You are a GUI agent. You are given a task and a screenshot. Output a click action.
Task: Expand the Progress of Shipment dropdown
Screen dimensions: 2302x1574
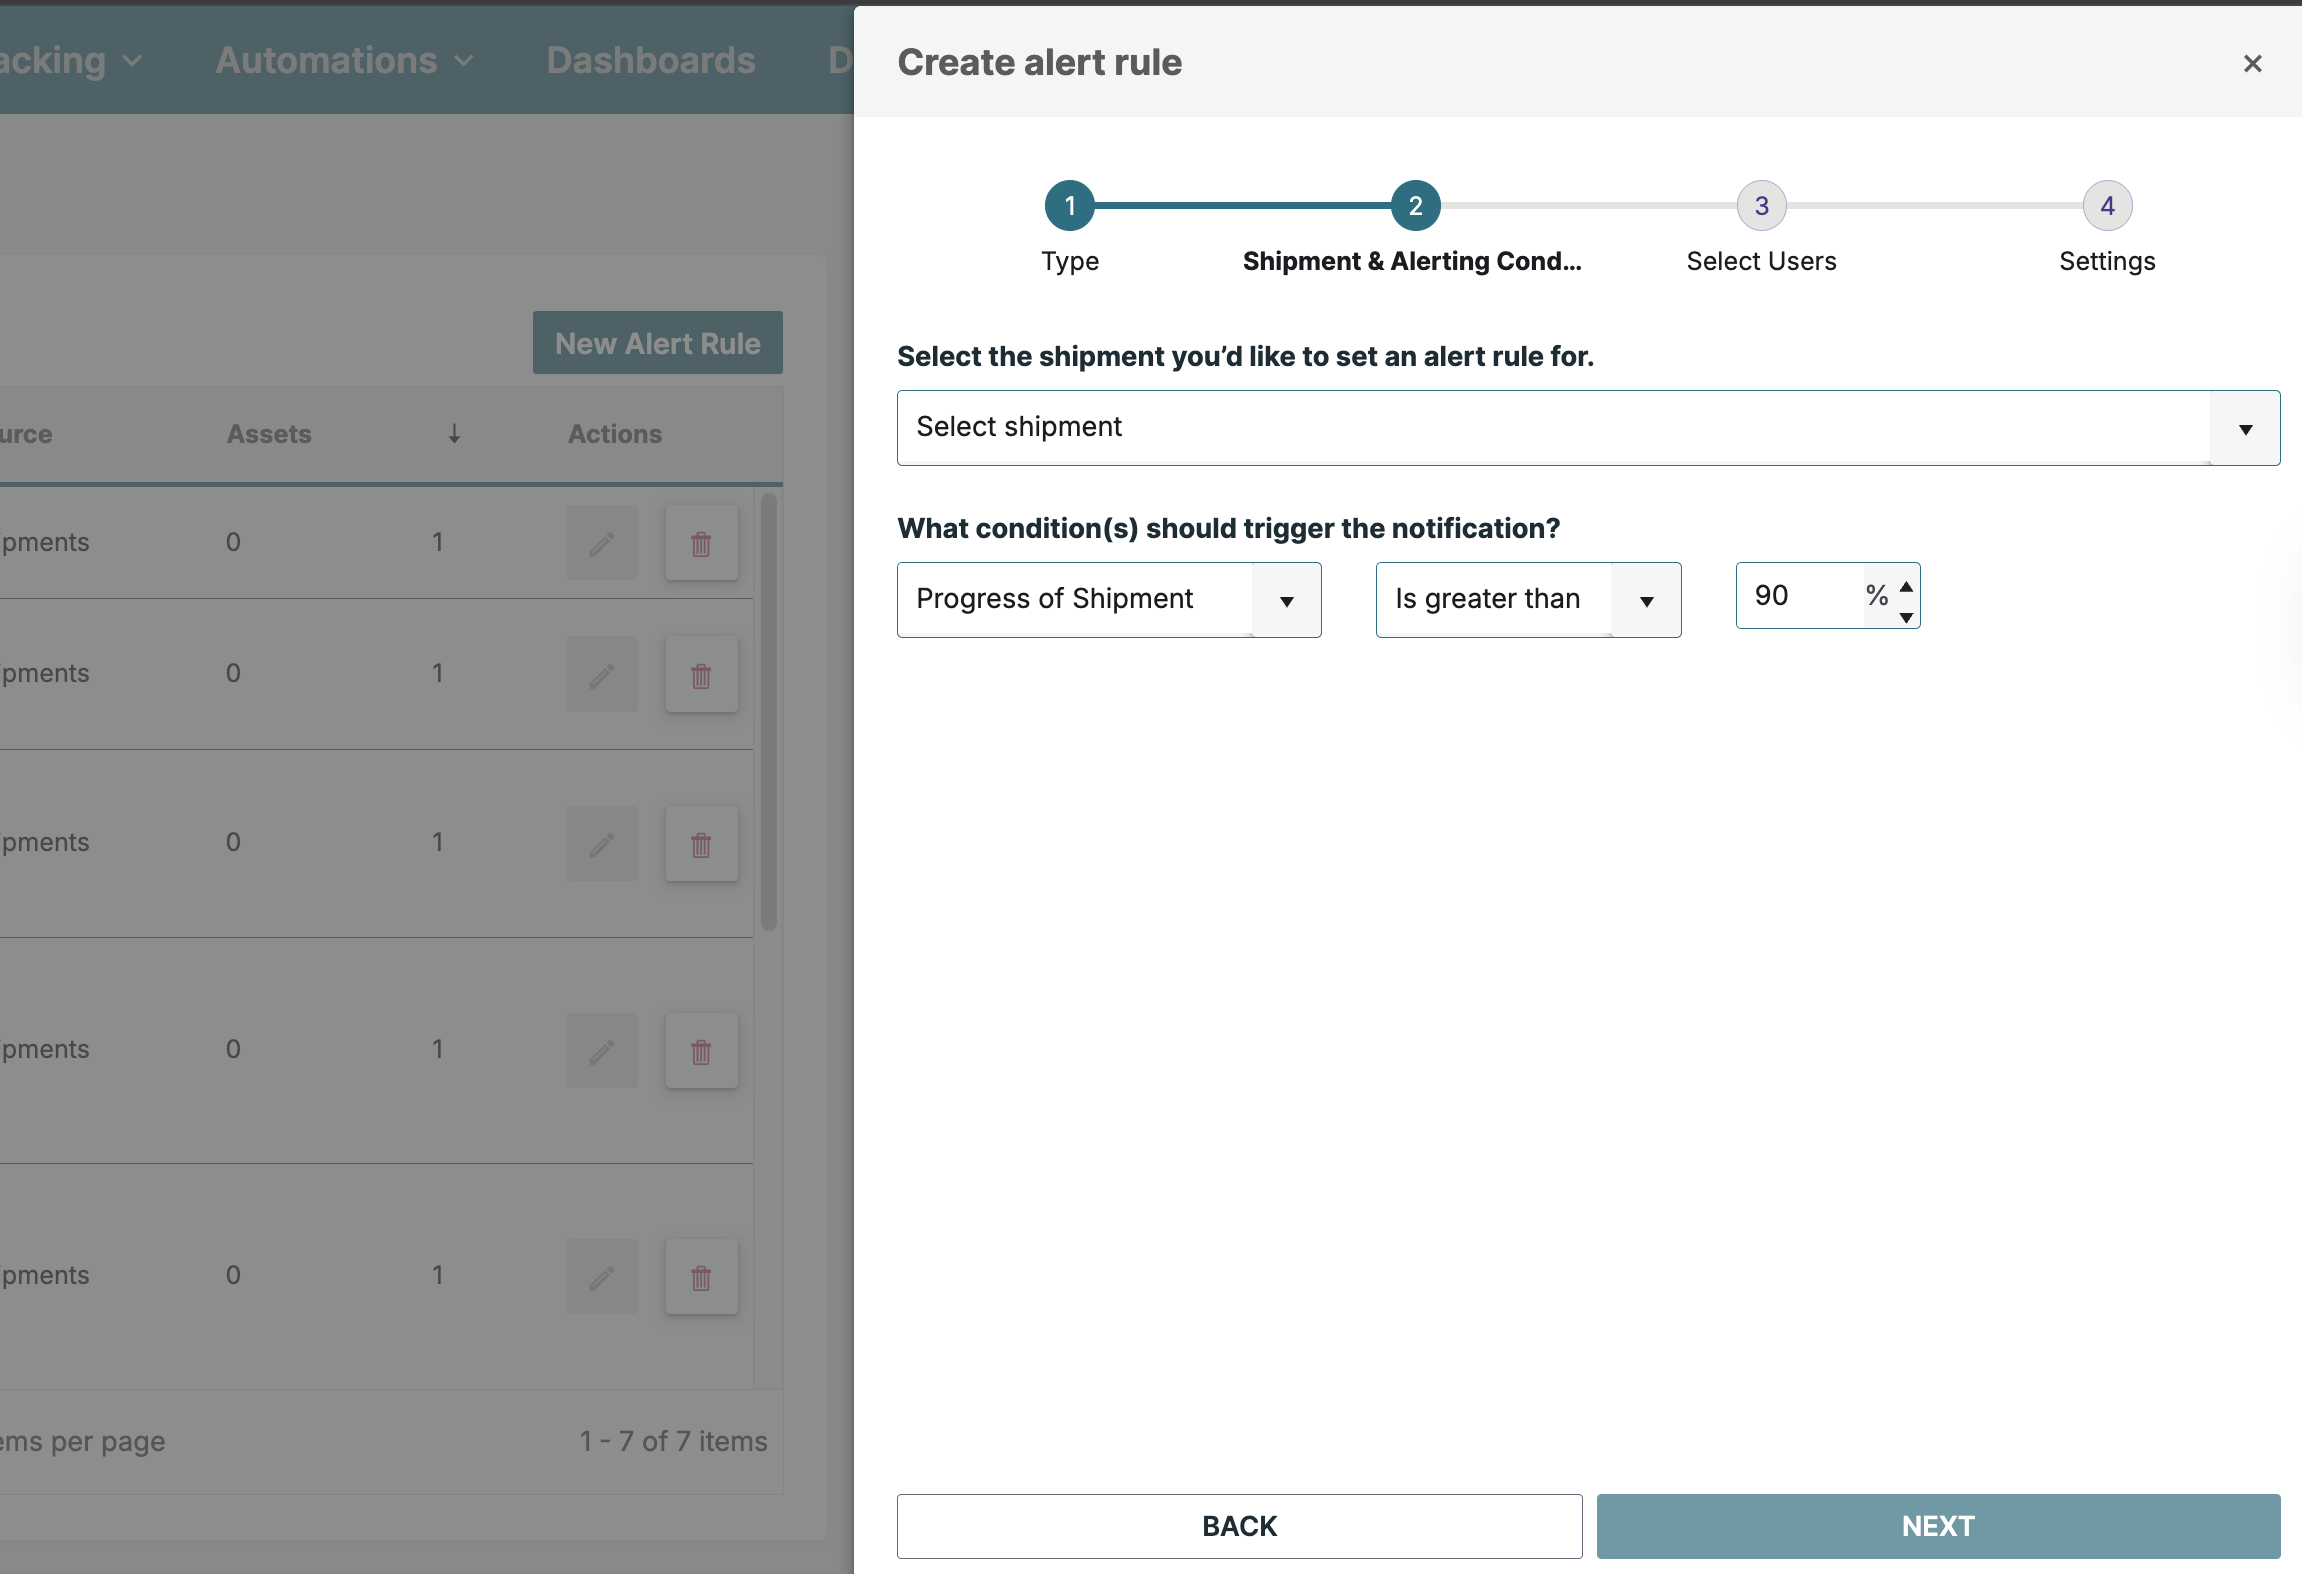coord(1108,600)
